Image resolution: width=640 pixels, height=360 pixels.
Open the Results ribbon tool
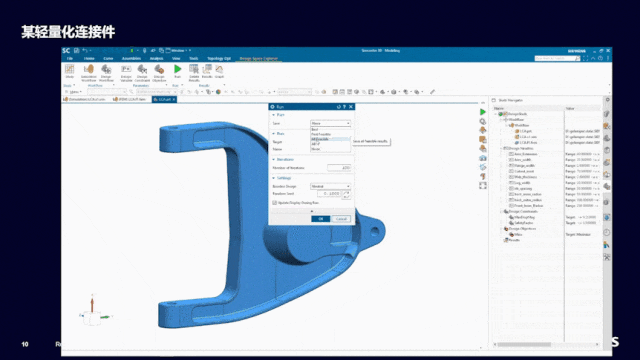[207, 71]
